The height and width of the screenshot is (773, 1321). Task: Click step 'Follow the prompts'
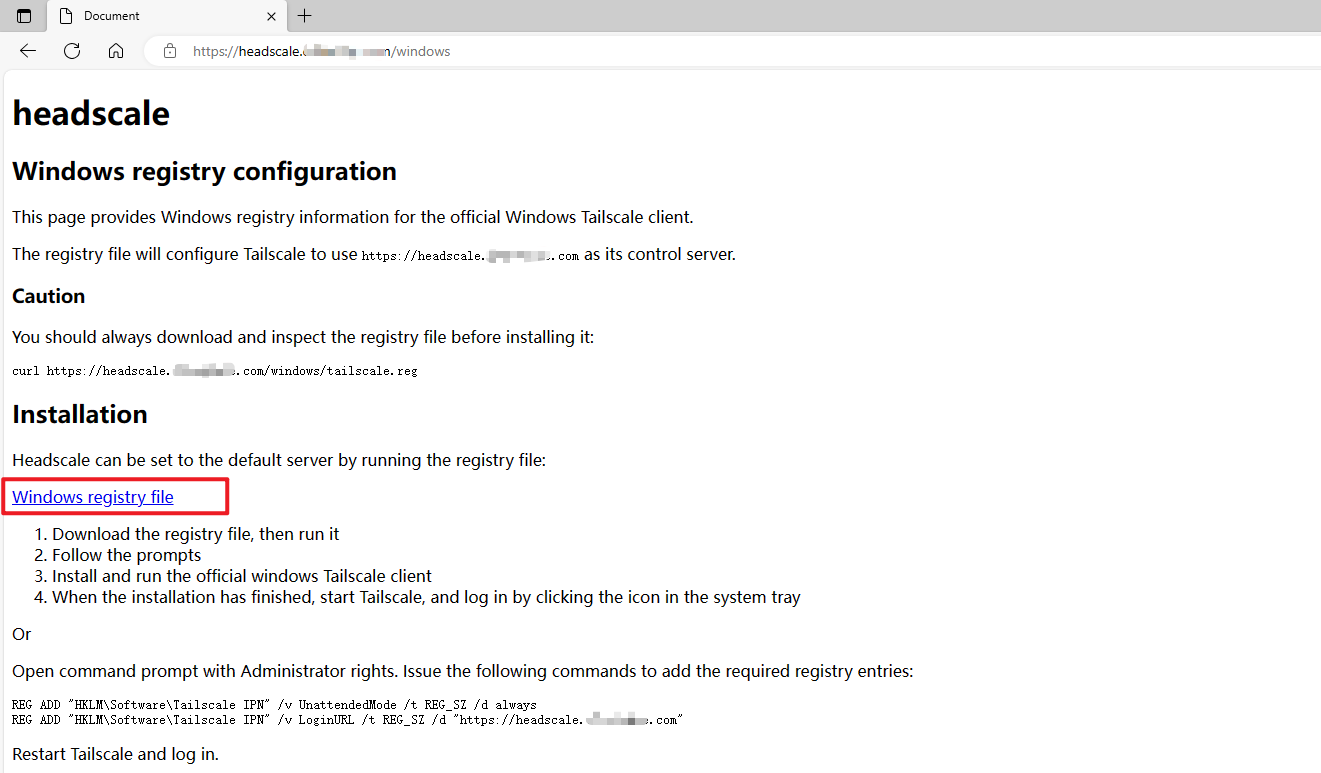(x=127, y=555)
